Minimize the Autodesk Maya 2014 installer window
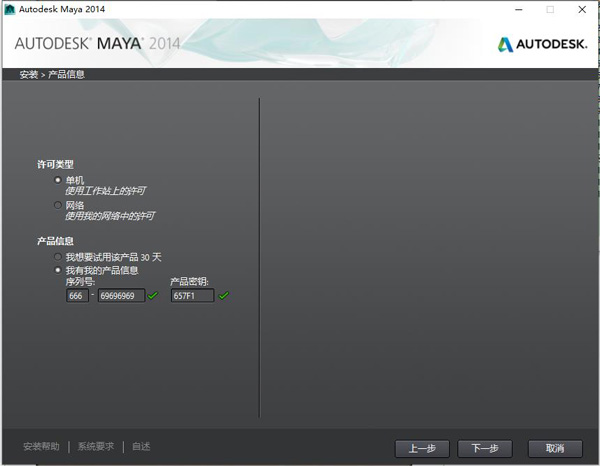Image resolution: width=600 pixels, height=466 pixels. point(519,10)
